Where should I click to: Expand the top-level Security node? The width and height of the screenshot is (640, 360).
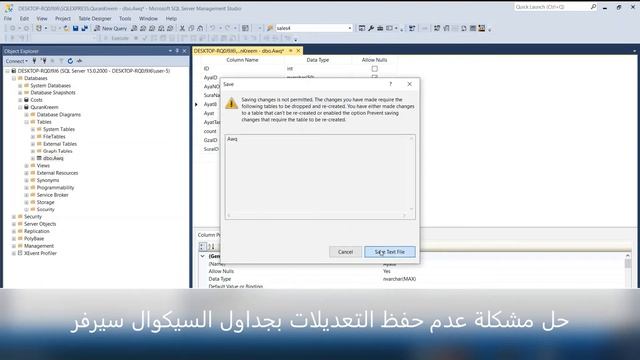pos(14,216)
